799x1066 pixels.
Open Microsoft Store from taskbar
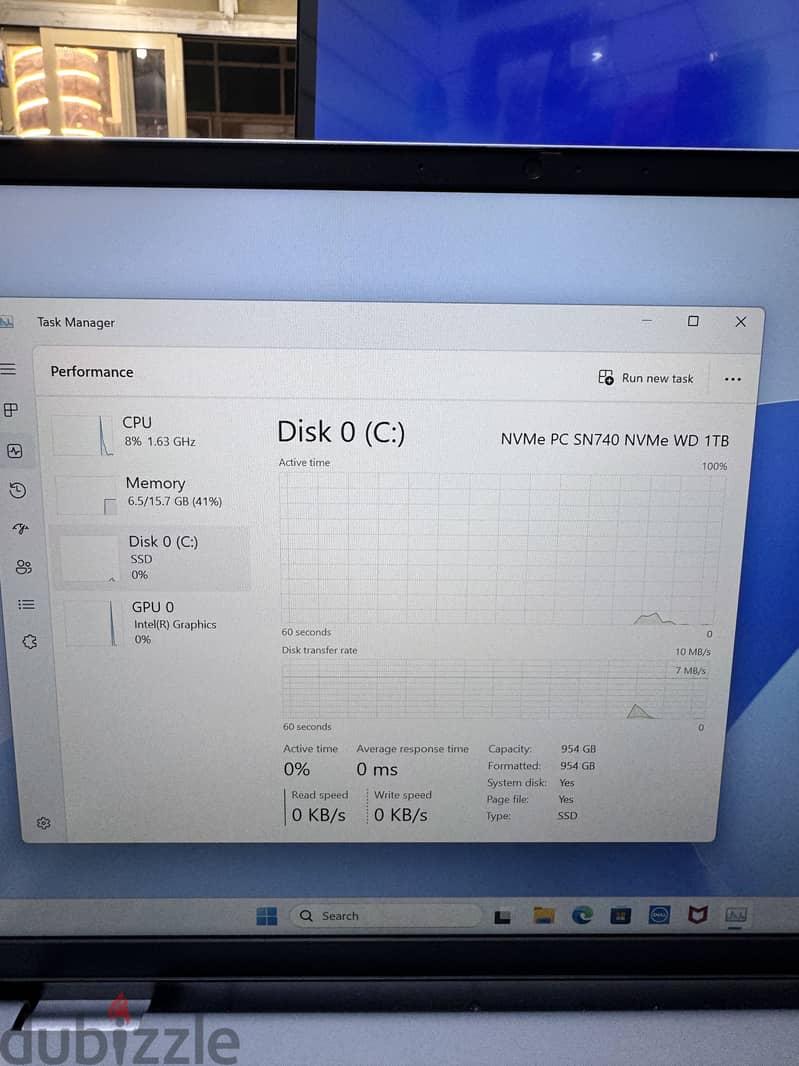[x=620, y=916]
